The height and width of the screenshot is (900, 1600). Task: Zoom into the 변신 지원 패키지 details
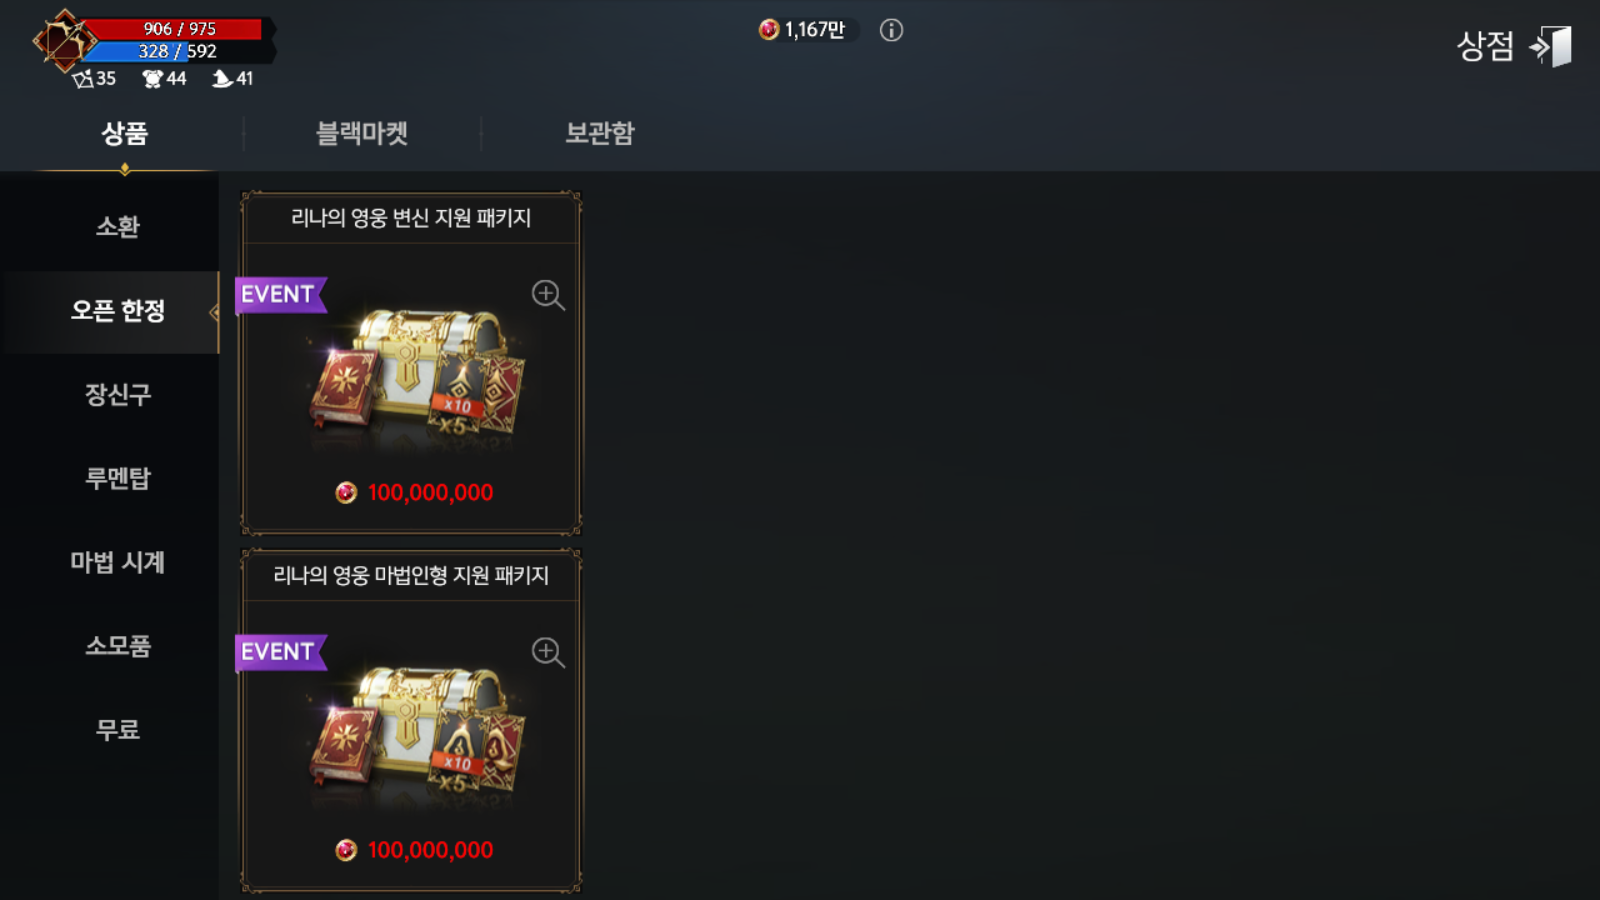tap(548, 295)
